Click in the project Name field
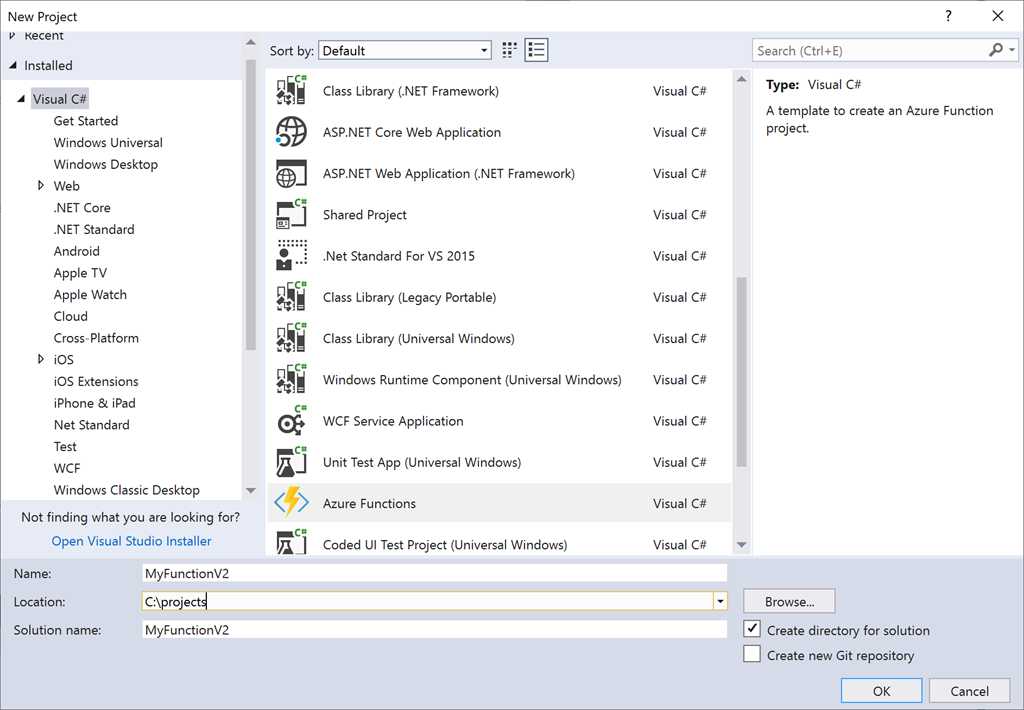The width and height of the screenshot is (1024, 710). [x=434, y=573]
